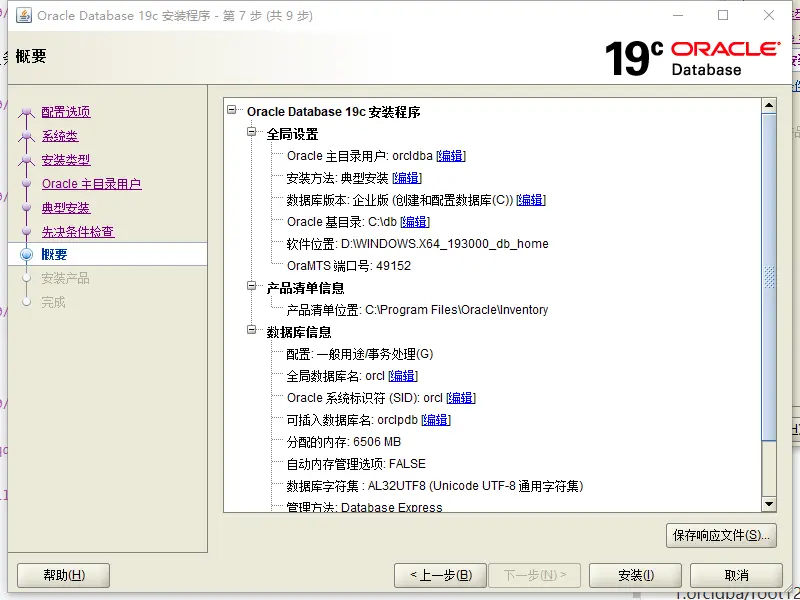Collapse the 产品清单信息 tree section

[x=252, y=286]
